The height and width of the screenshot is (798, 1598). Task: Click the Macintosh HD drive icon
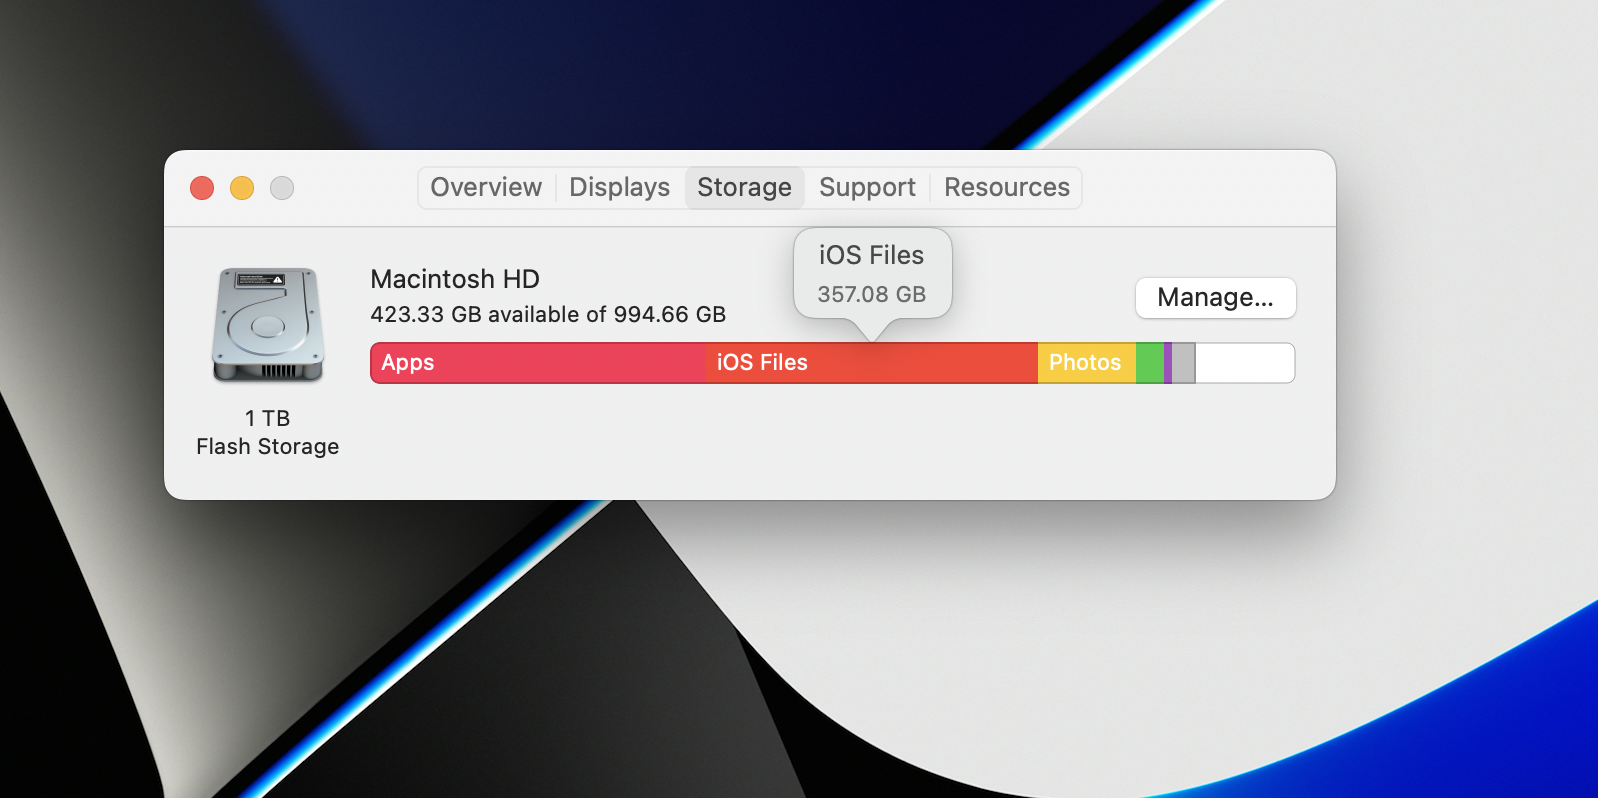click(268, 325)
